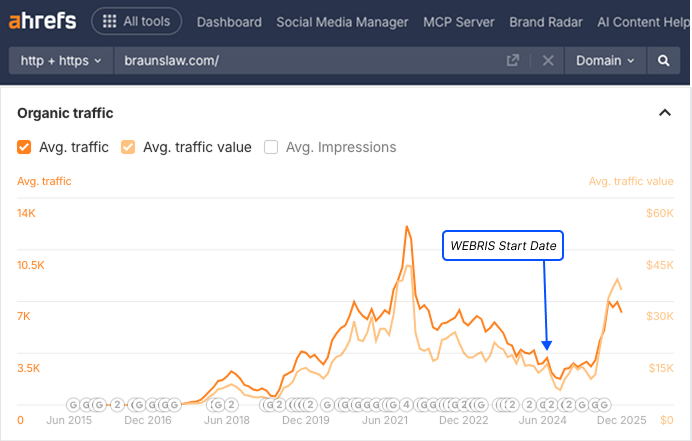Click the Dec 2022 axis label
The image size is (692, 441).
(x=463, y=420)
